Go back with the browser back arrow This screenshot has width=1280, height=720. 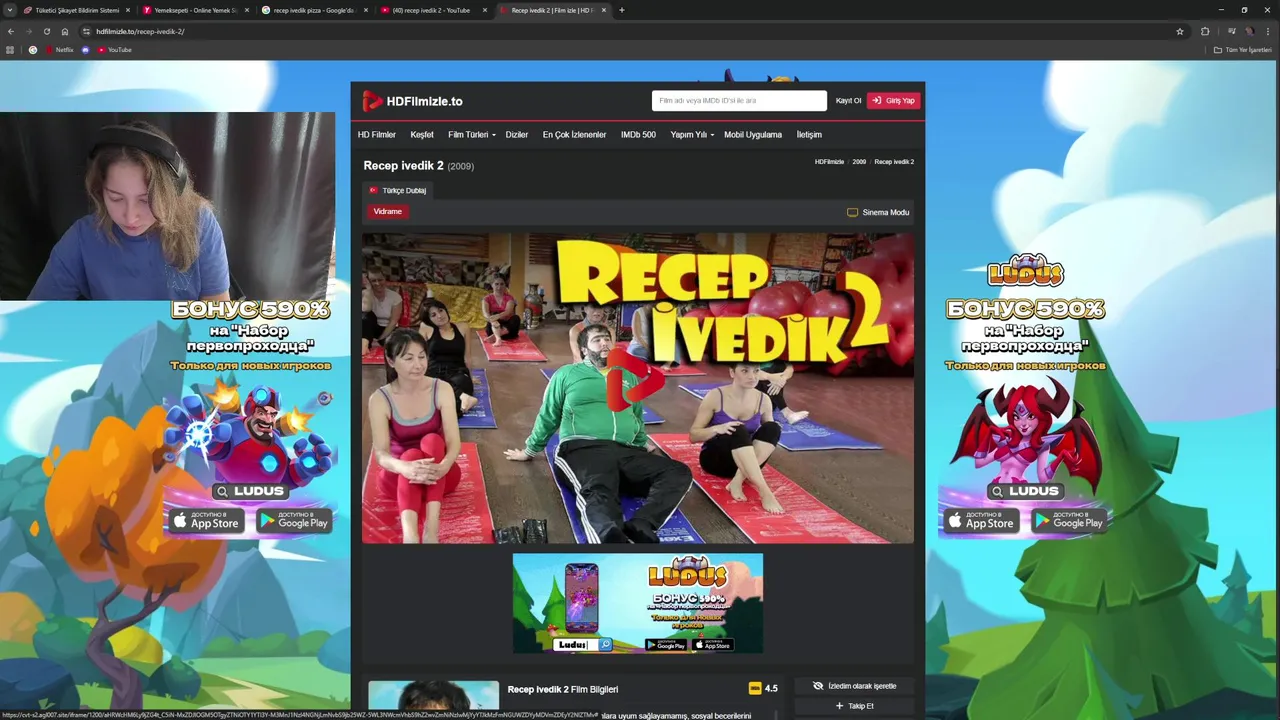point(10,31)
